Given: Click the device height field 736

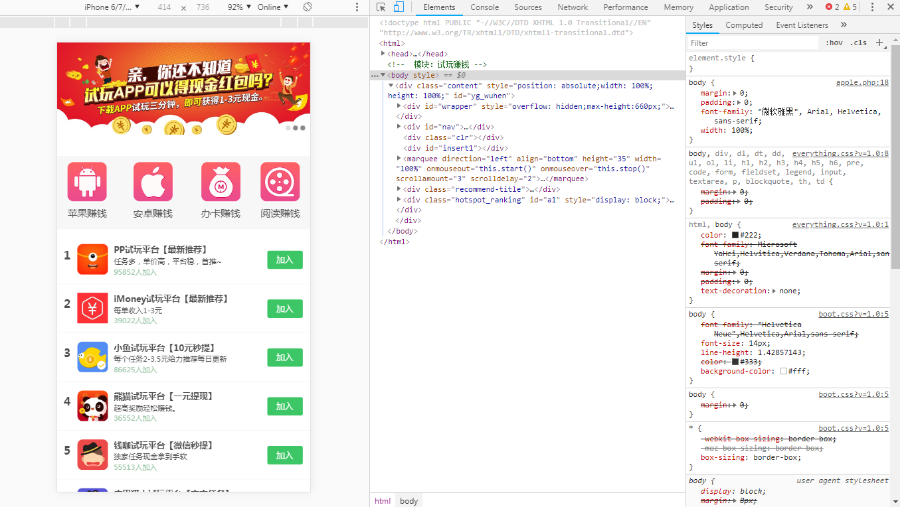Looking at the screenshot, I should (x=203, y=7).
